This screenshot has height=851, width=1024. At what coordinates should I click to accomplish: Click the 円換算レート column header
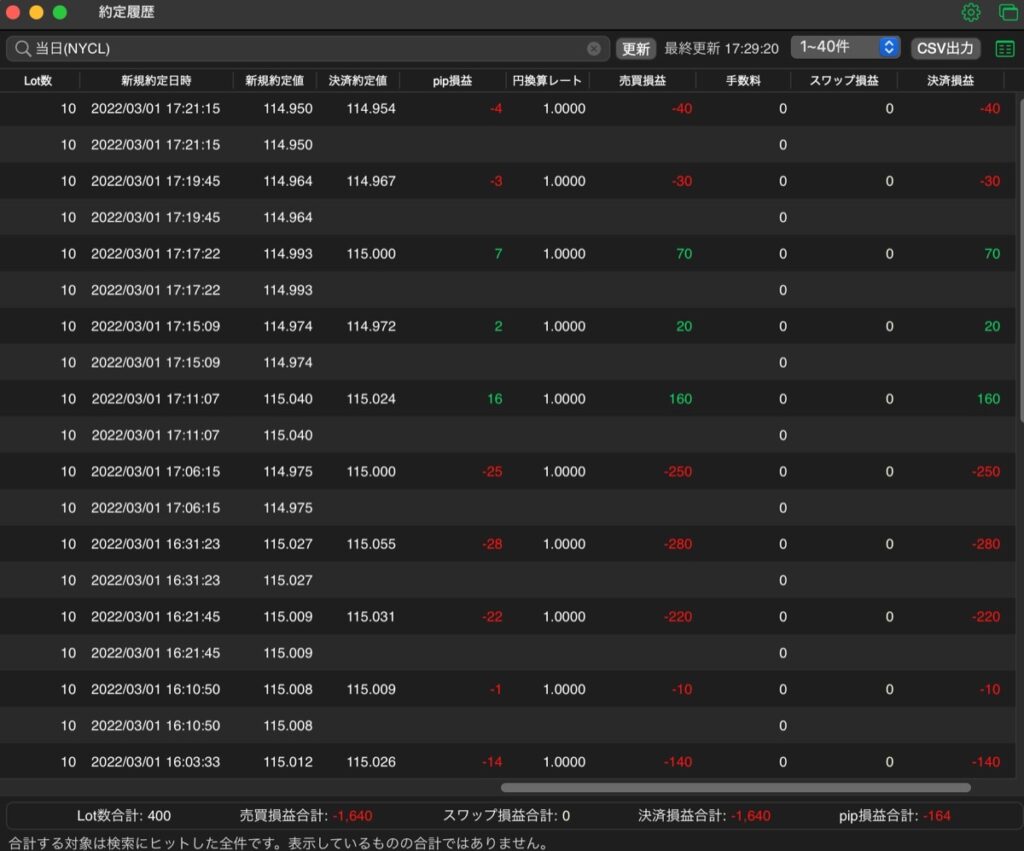pyautogui.click(x=547, y=80)
